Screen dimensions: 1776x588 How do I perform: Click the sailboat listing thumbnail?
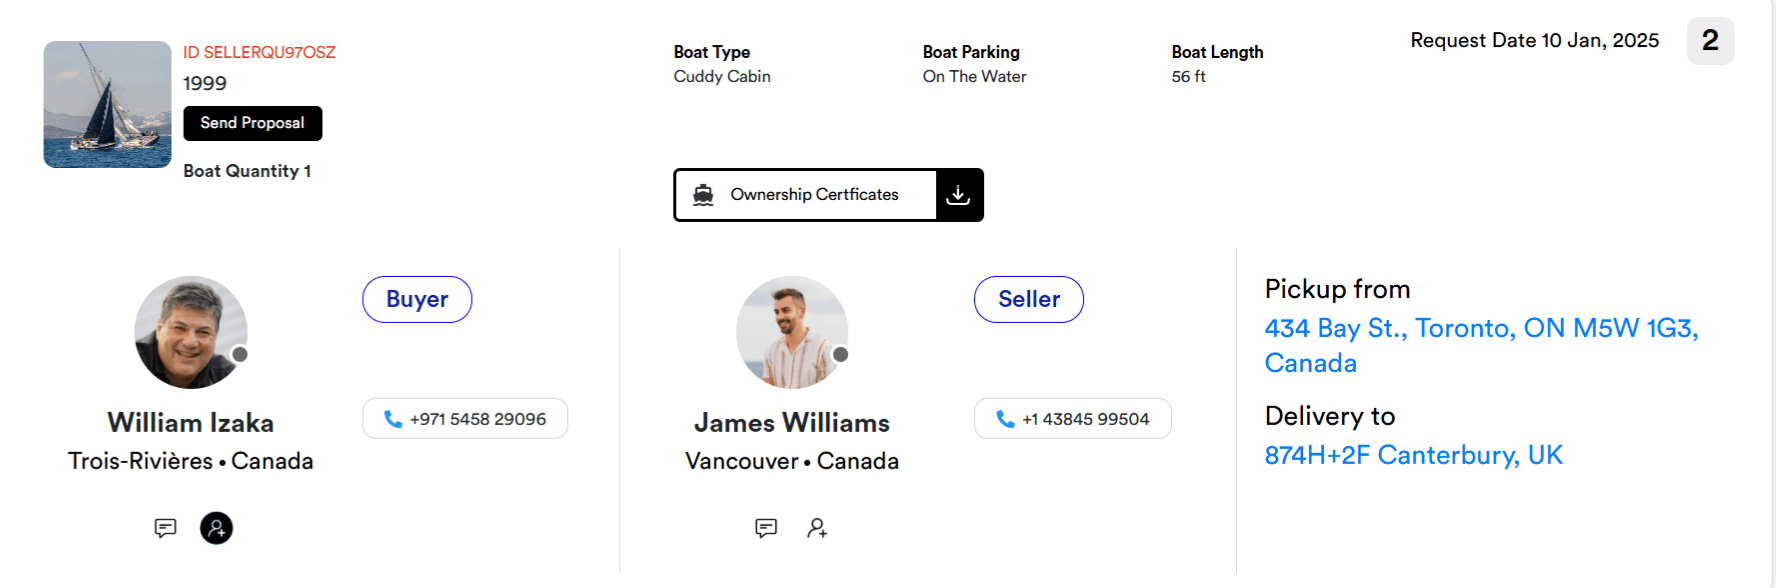click(x=106, y=103)
